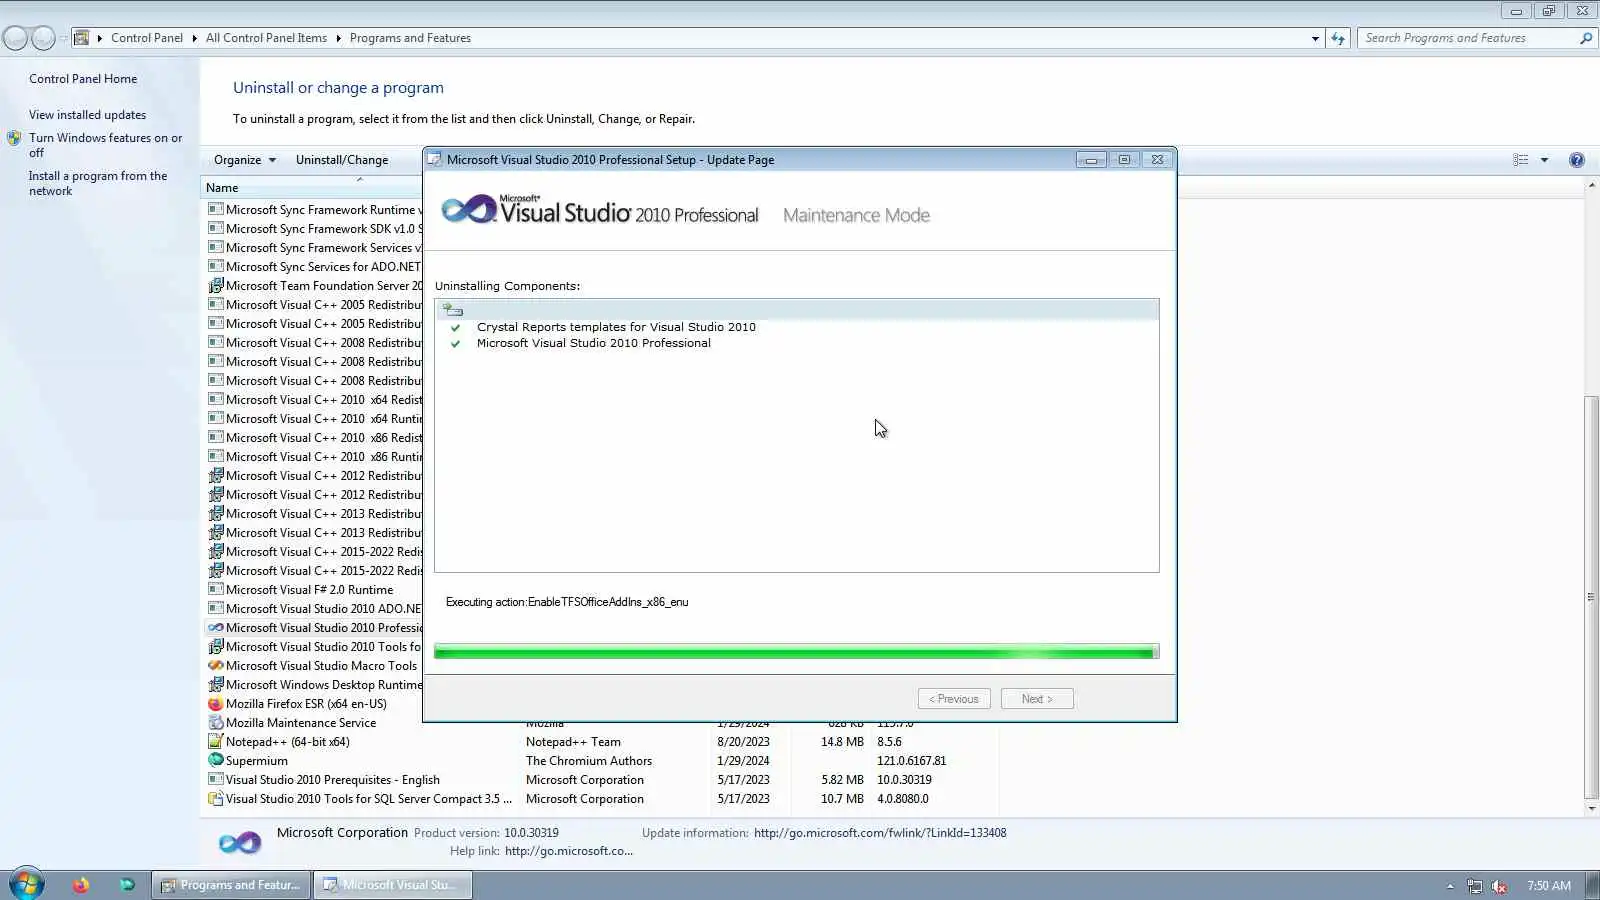Select All Control Panel Items breadcrumb

[x=266, y=38]
